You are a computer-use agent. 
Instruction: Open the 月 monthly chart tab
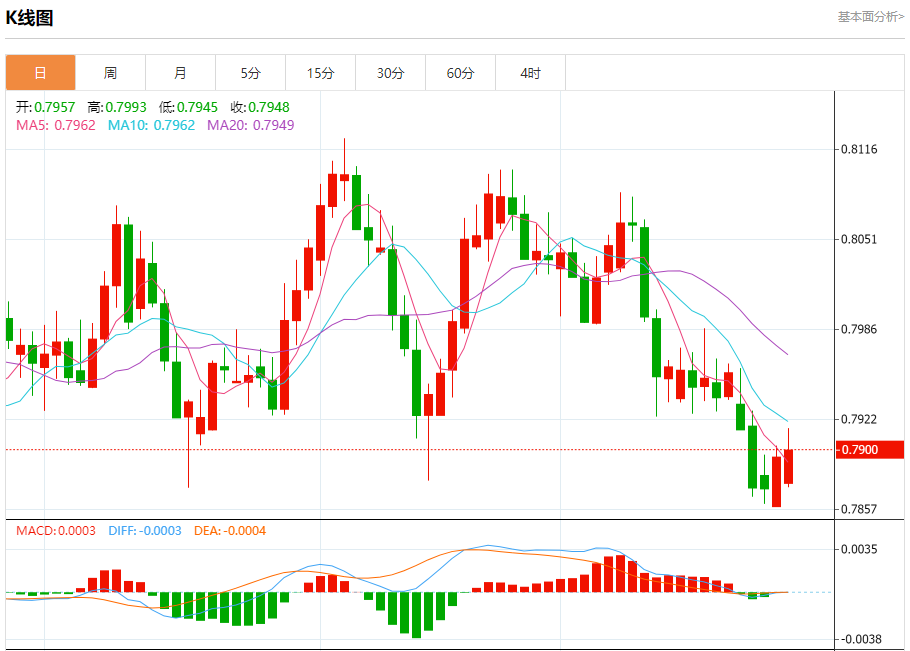coord(180,73)
